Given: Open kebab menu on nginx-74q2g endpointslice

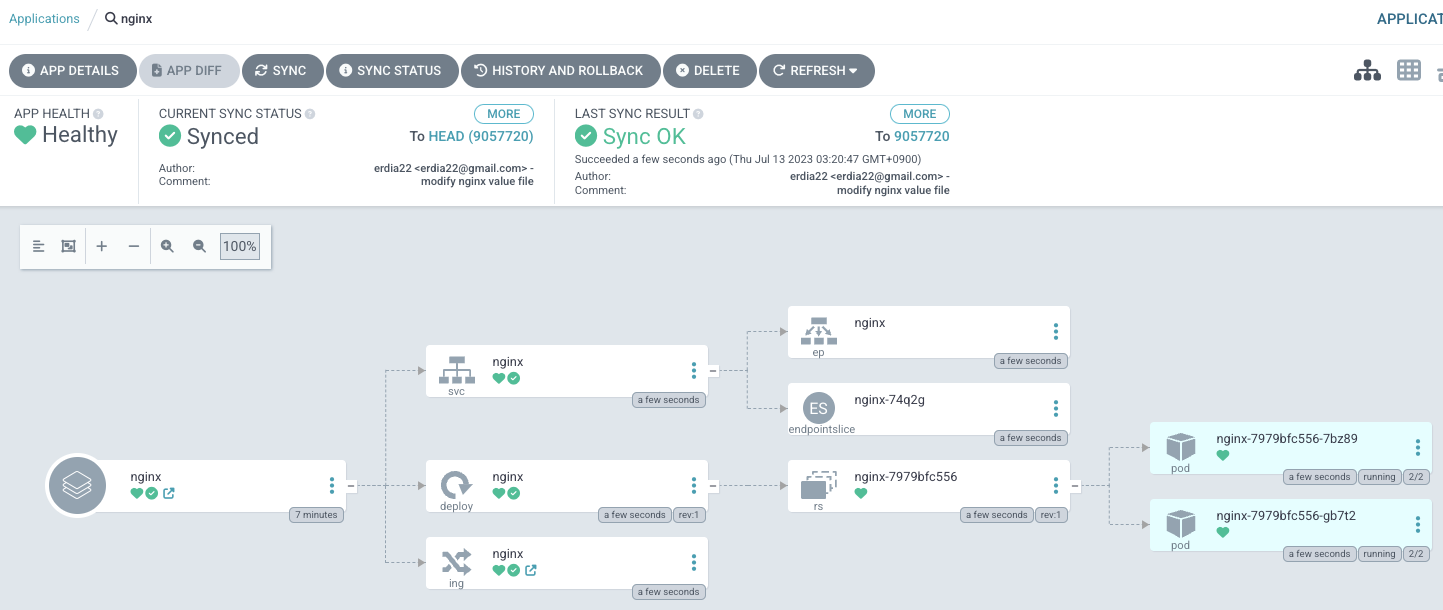Looking at the screenshot, I should [1055, 409].
